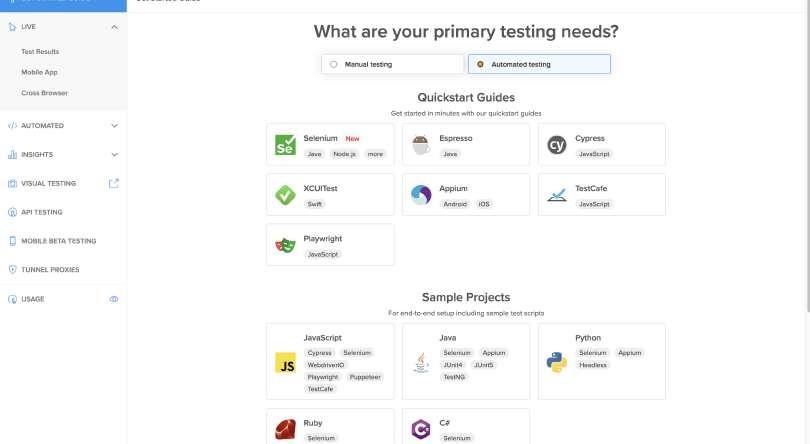Select the XCUITest green checkmark icon
Image resolution: width=810 pixels, height=444 pixels.
(284, 195)
